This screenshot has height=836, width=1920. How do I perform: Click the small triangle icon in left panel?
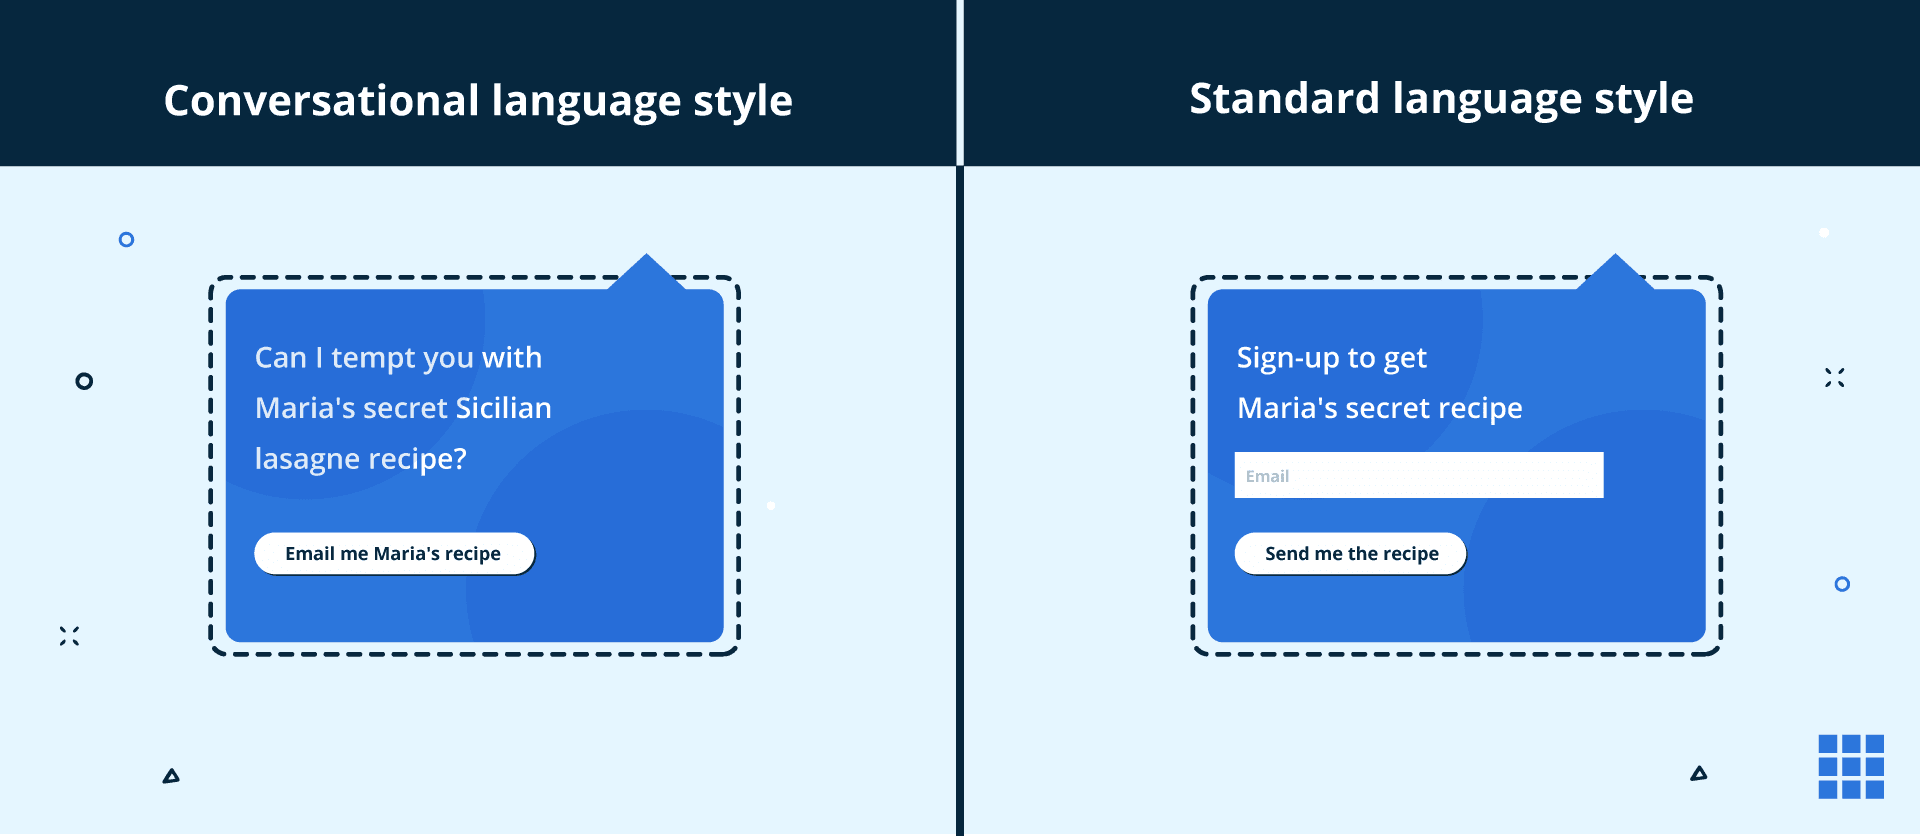coord(171,775)
